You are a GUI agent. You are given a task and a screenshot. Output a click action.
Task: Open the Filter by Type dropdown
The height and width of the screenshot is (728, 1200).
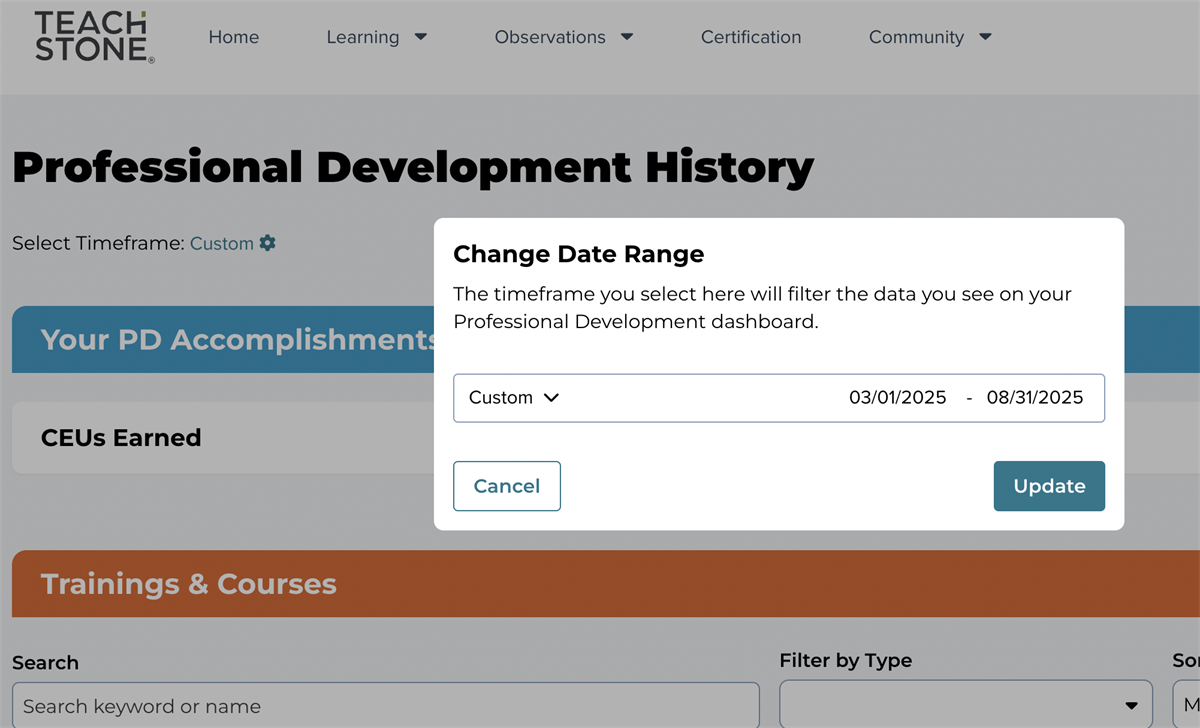point(965,704)
